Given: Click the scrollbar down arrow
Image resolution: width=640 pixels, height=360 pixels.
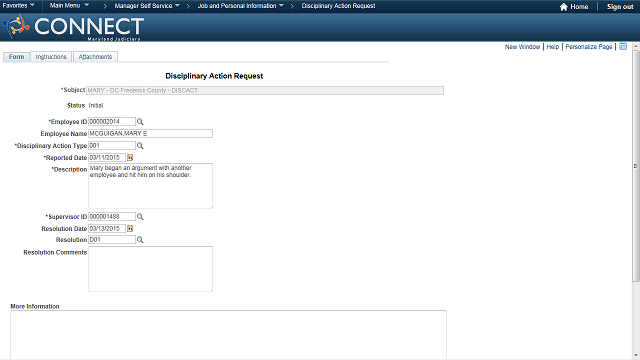Looking at the screenshot, I should tap(636, 356).
